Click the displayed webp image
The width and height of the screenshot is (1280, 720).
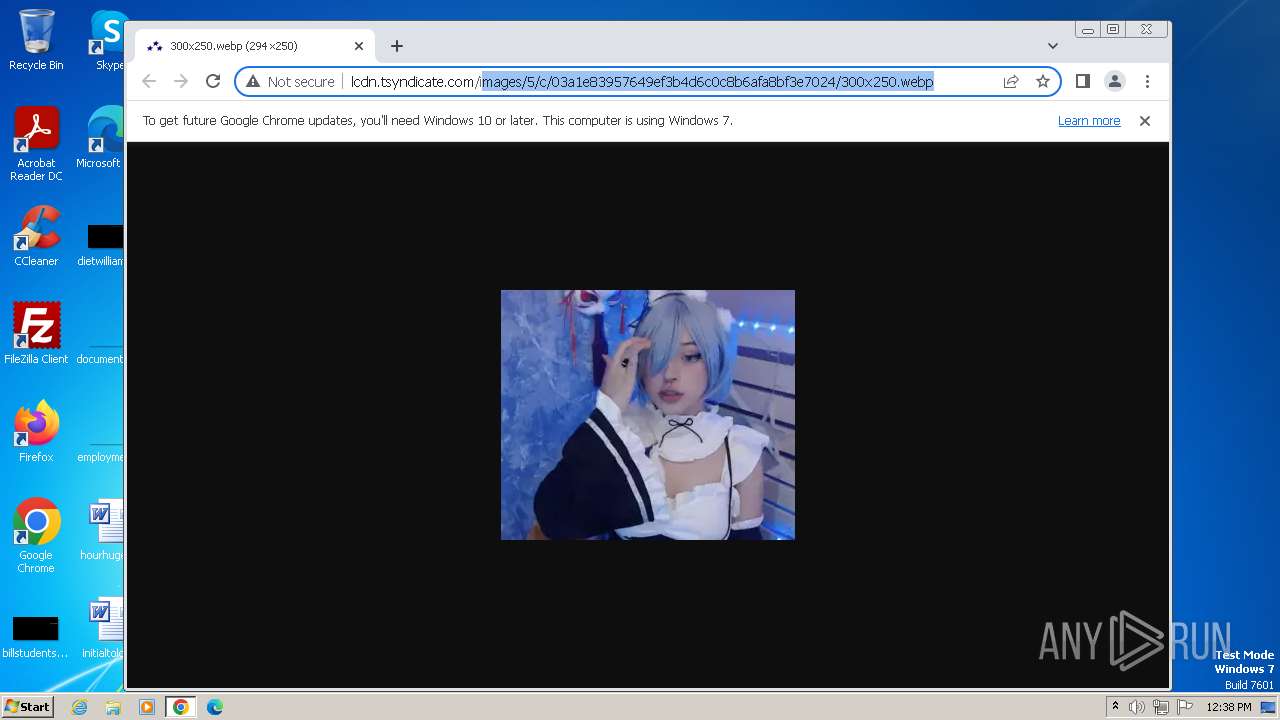click(648, 415)
